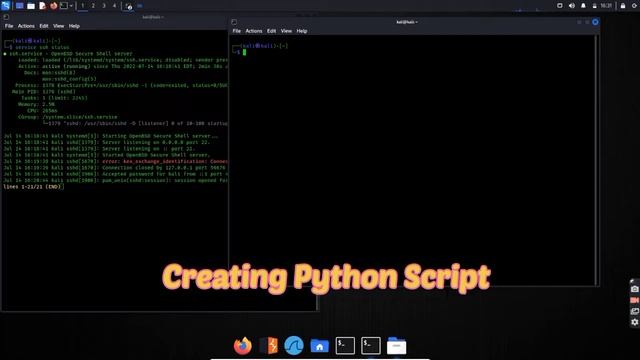Image resolution: width=640 pixels, height=360 pixels.
Task: Open the Edit menu in right terminal
Action: (271, 31)
